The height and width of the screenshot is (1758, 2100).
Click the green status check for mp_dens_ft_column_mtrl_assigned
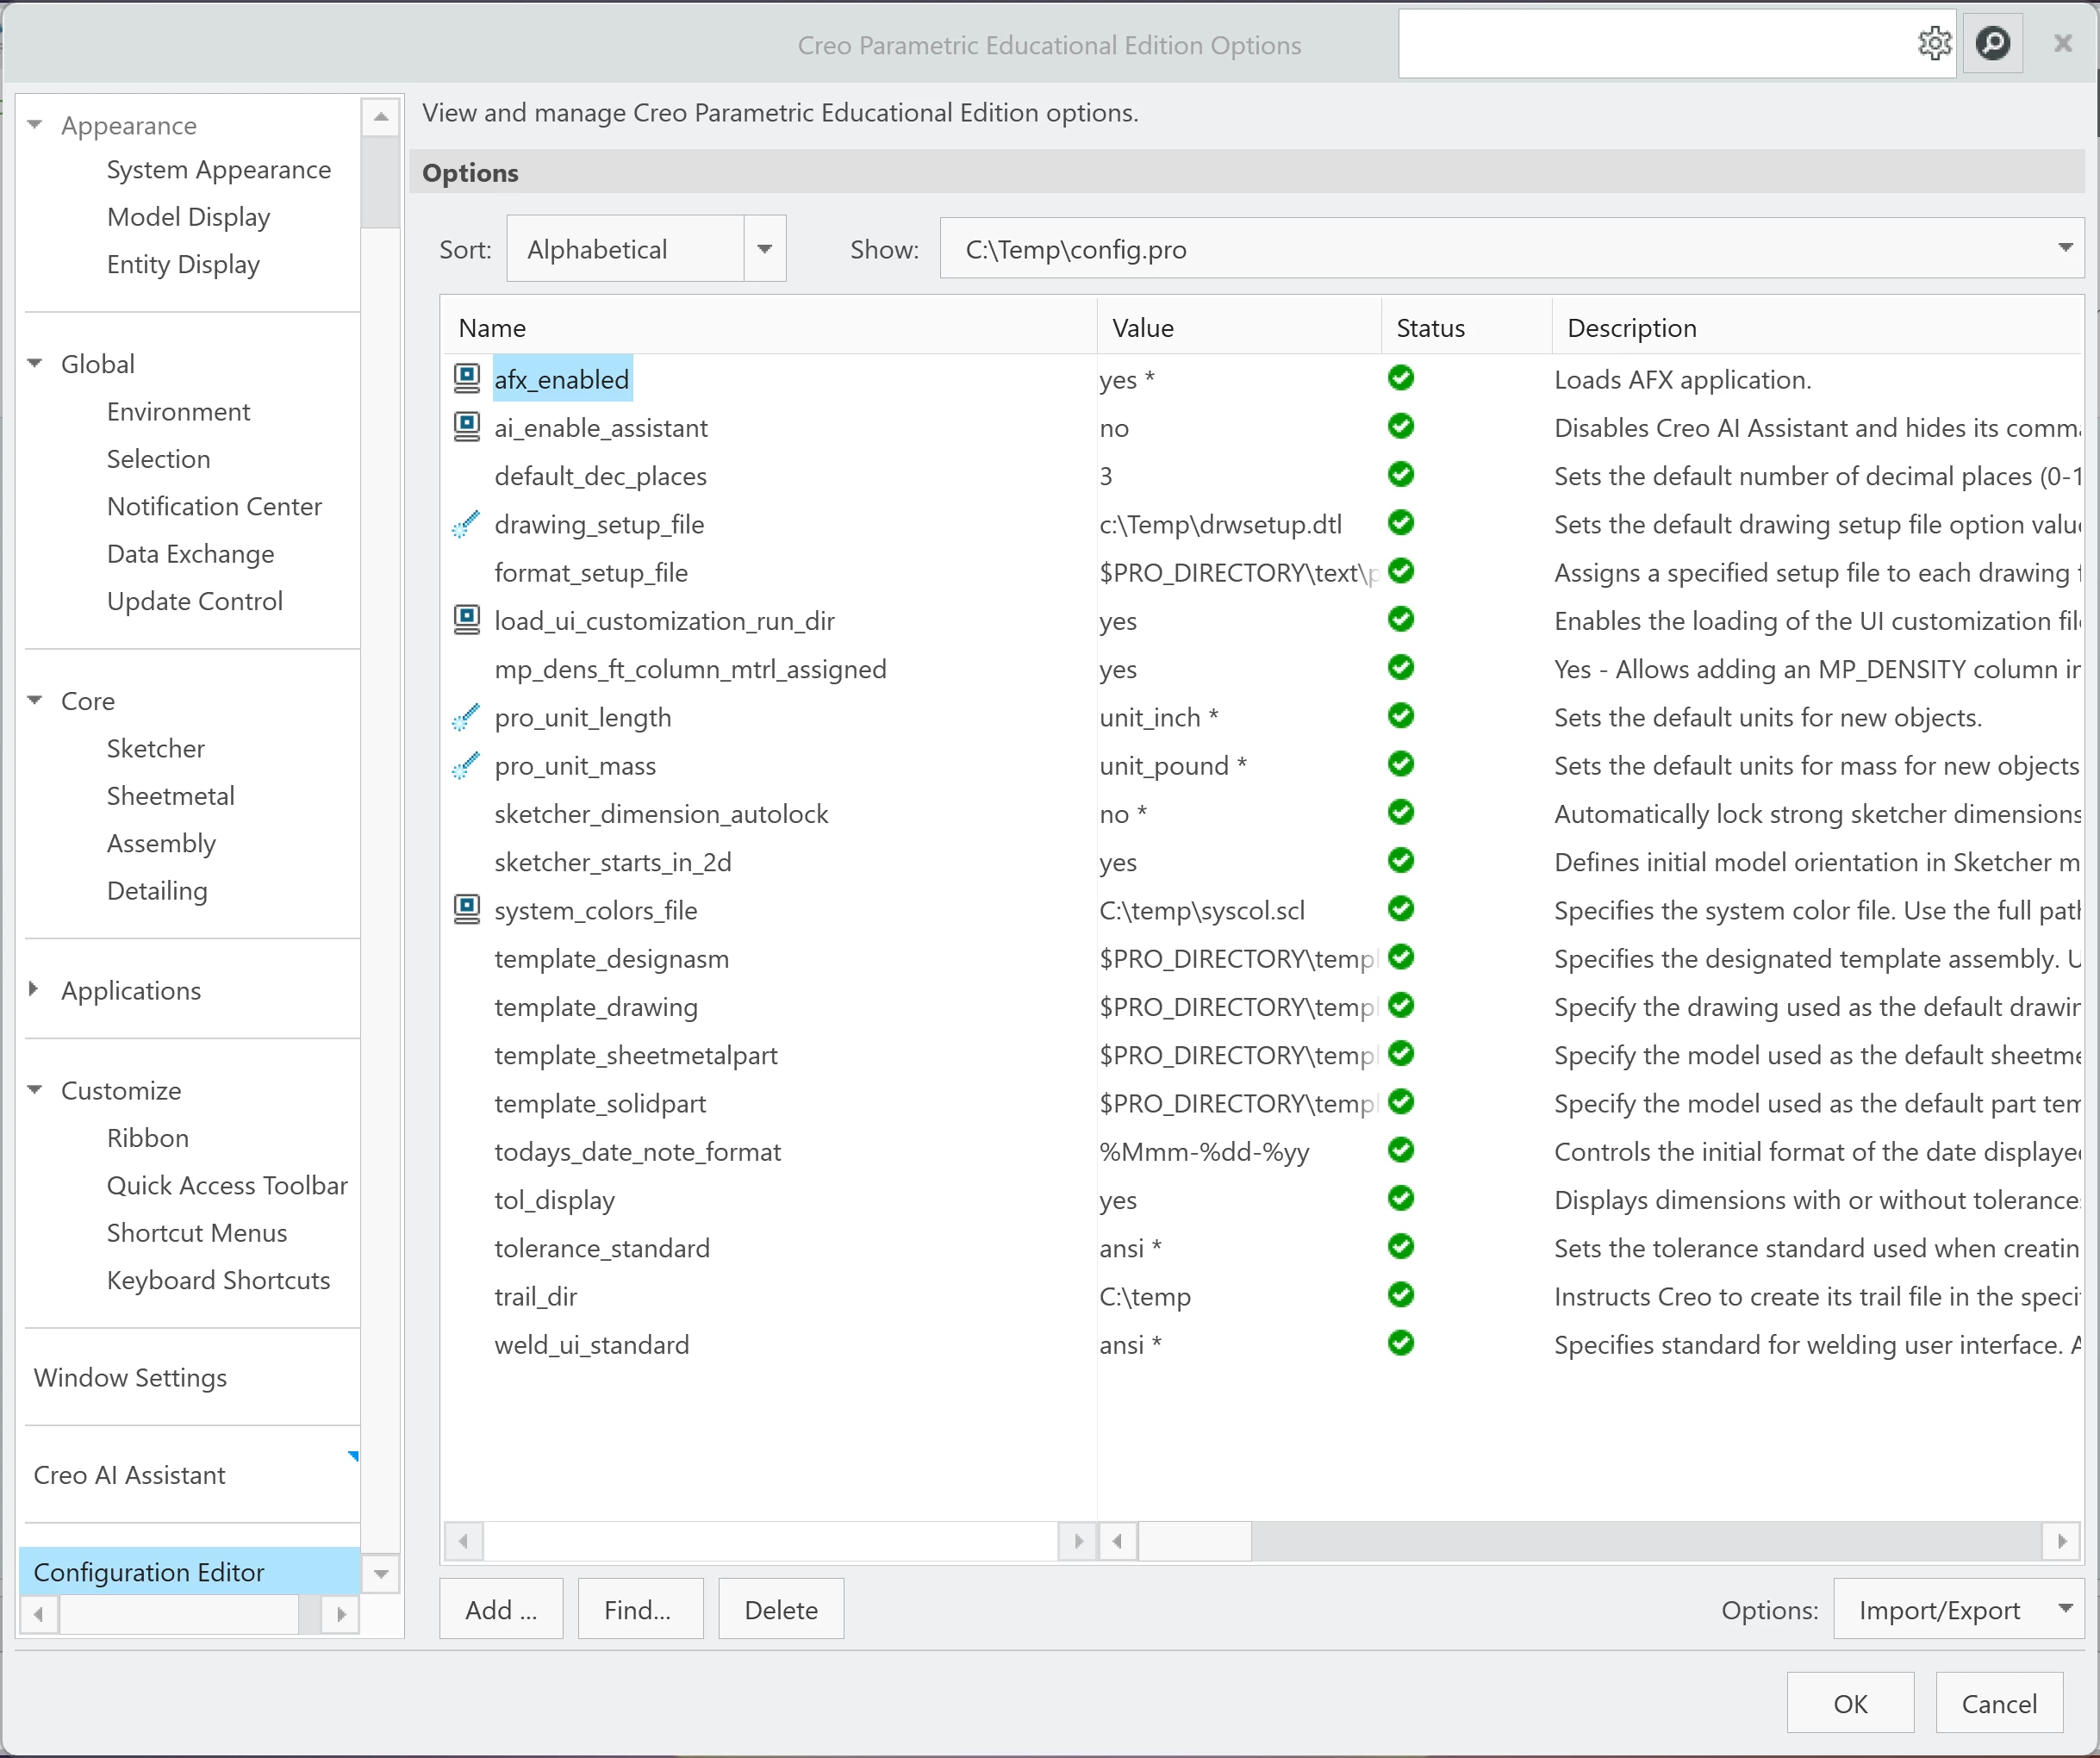point(1401,667)
